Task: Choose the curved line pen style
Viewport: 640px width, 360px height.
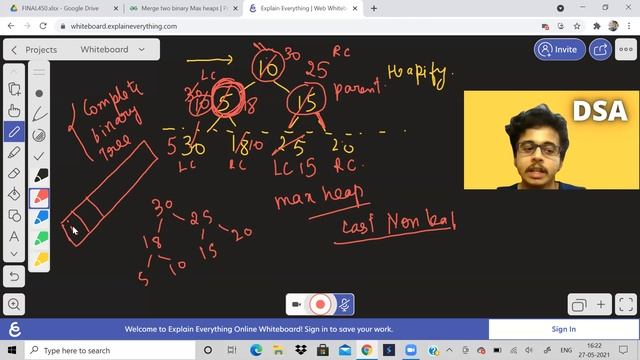Action: coord(39,114)
